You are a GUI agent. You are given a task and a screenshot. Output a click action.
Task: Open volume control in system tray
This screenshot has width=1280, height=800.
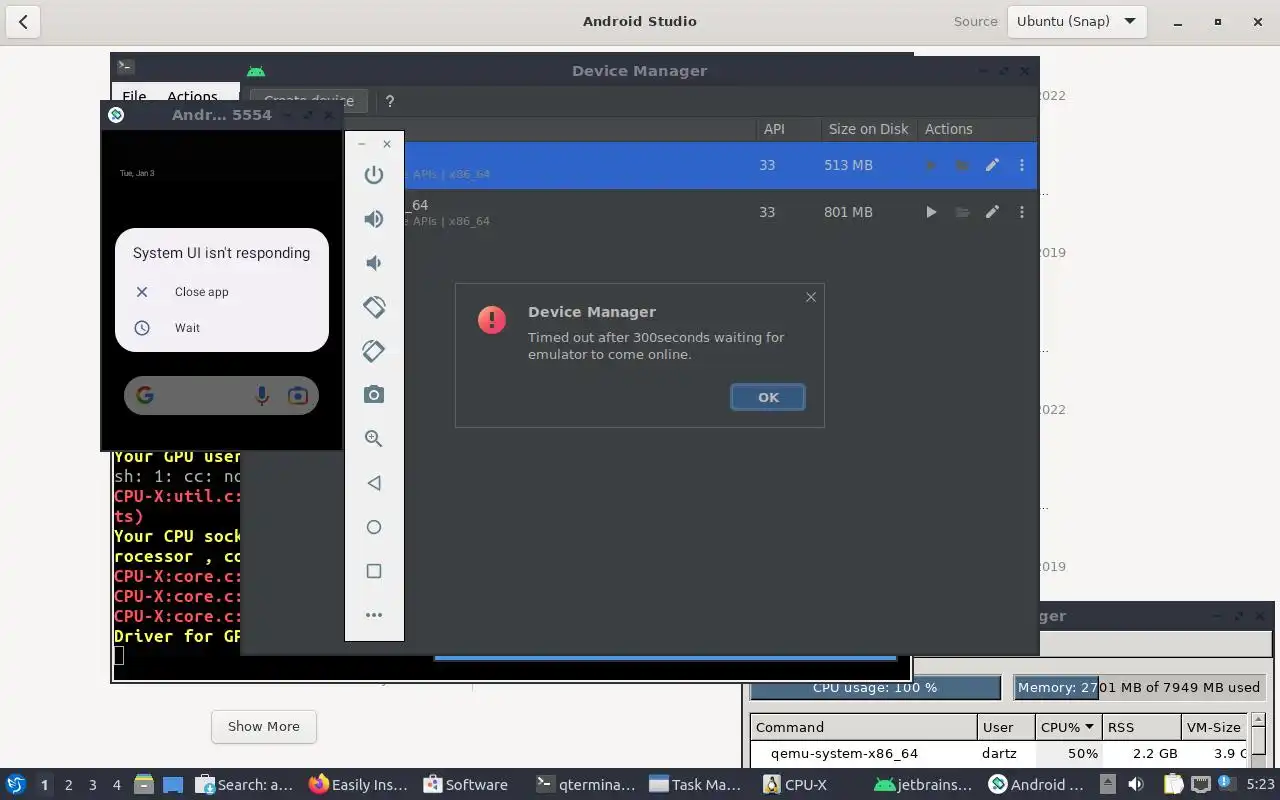[1136, 784]
